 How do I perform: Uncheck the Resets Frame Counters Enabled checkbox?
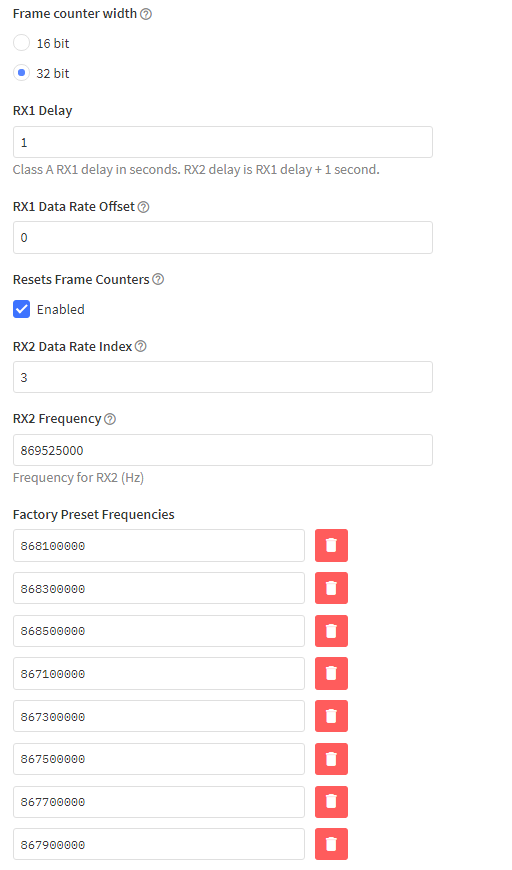[22, 309]
